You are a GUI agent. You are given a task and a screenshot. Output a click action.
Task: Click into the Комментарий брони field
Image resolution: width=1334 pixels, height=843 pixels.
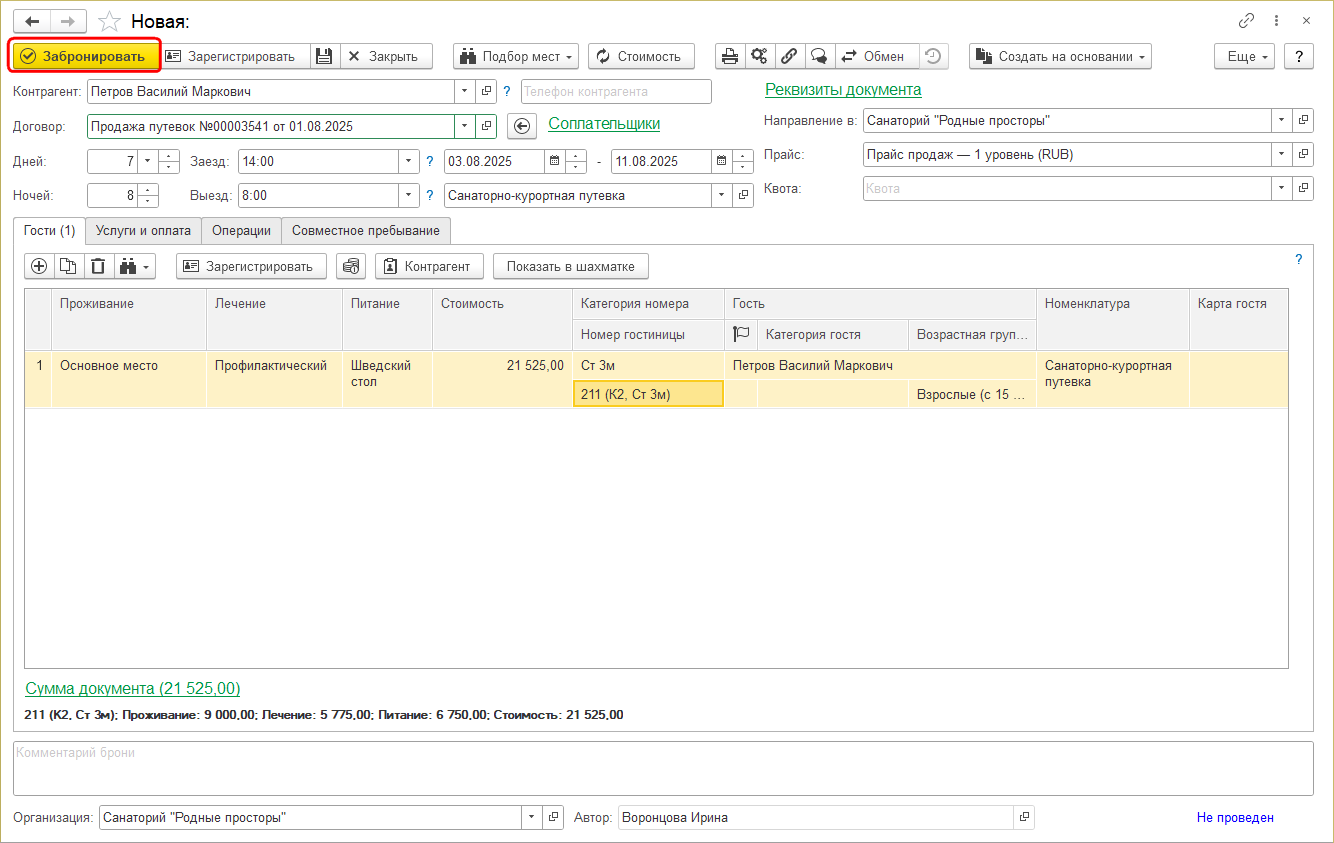pyautogui.click(x=662, y=767)
